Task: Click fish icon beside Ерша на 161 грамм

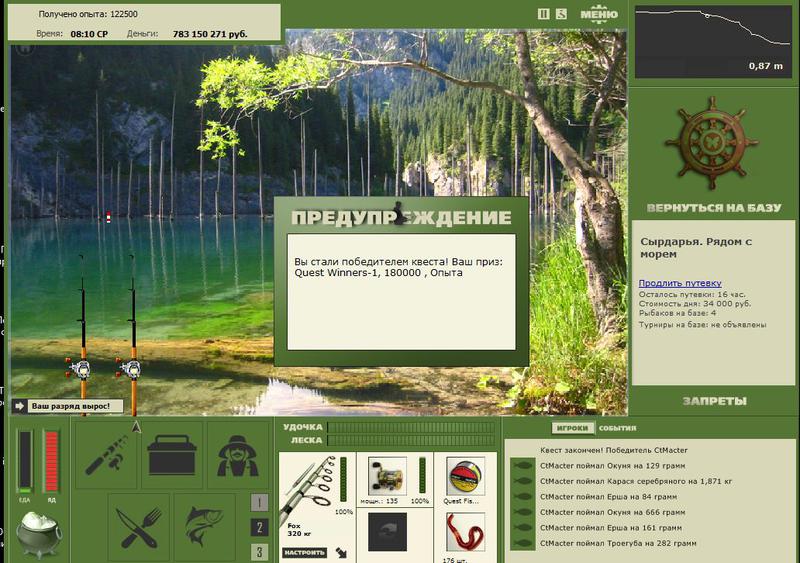Action: (x=523, y=528)
